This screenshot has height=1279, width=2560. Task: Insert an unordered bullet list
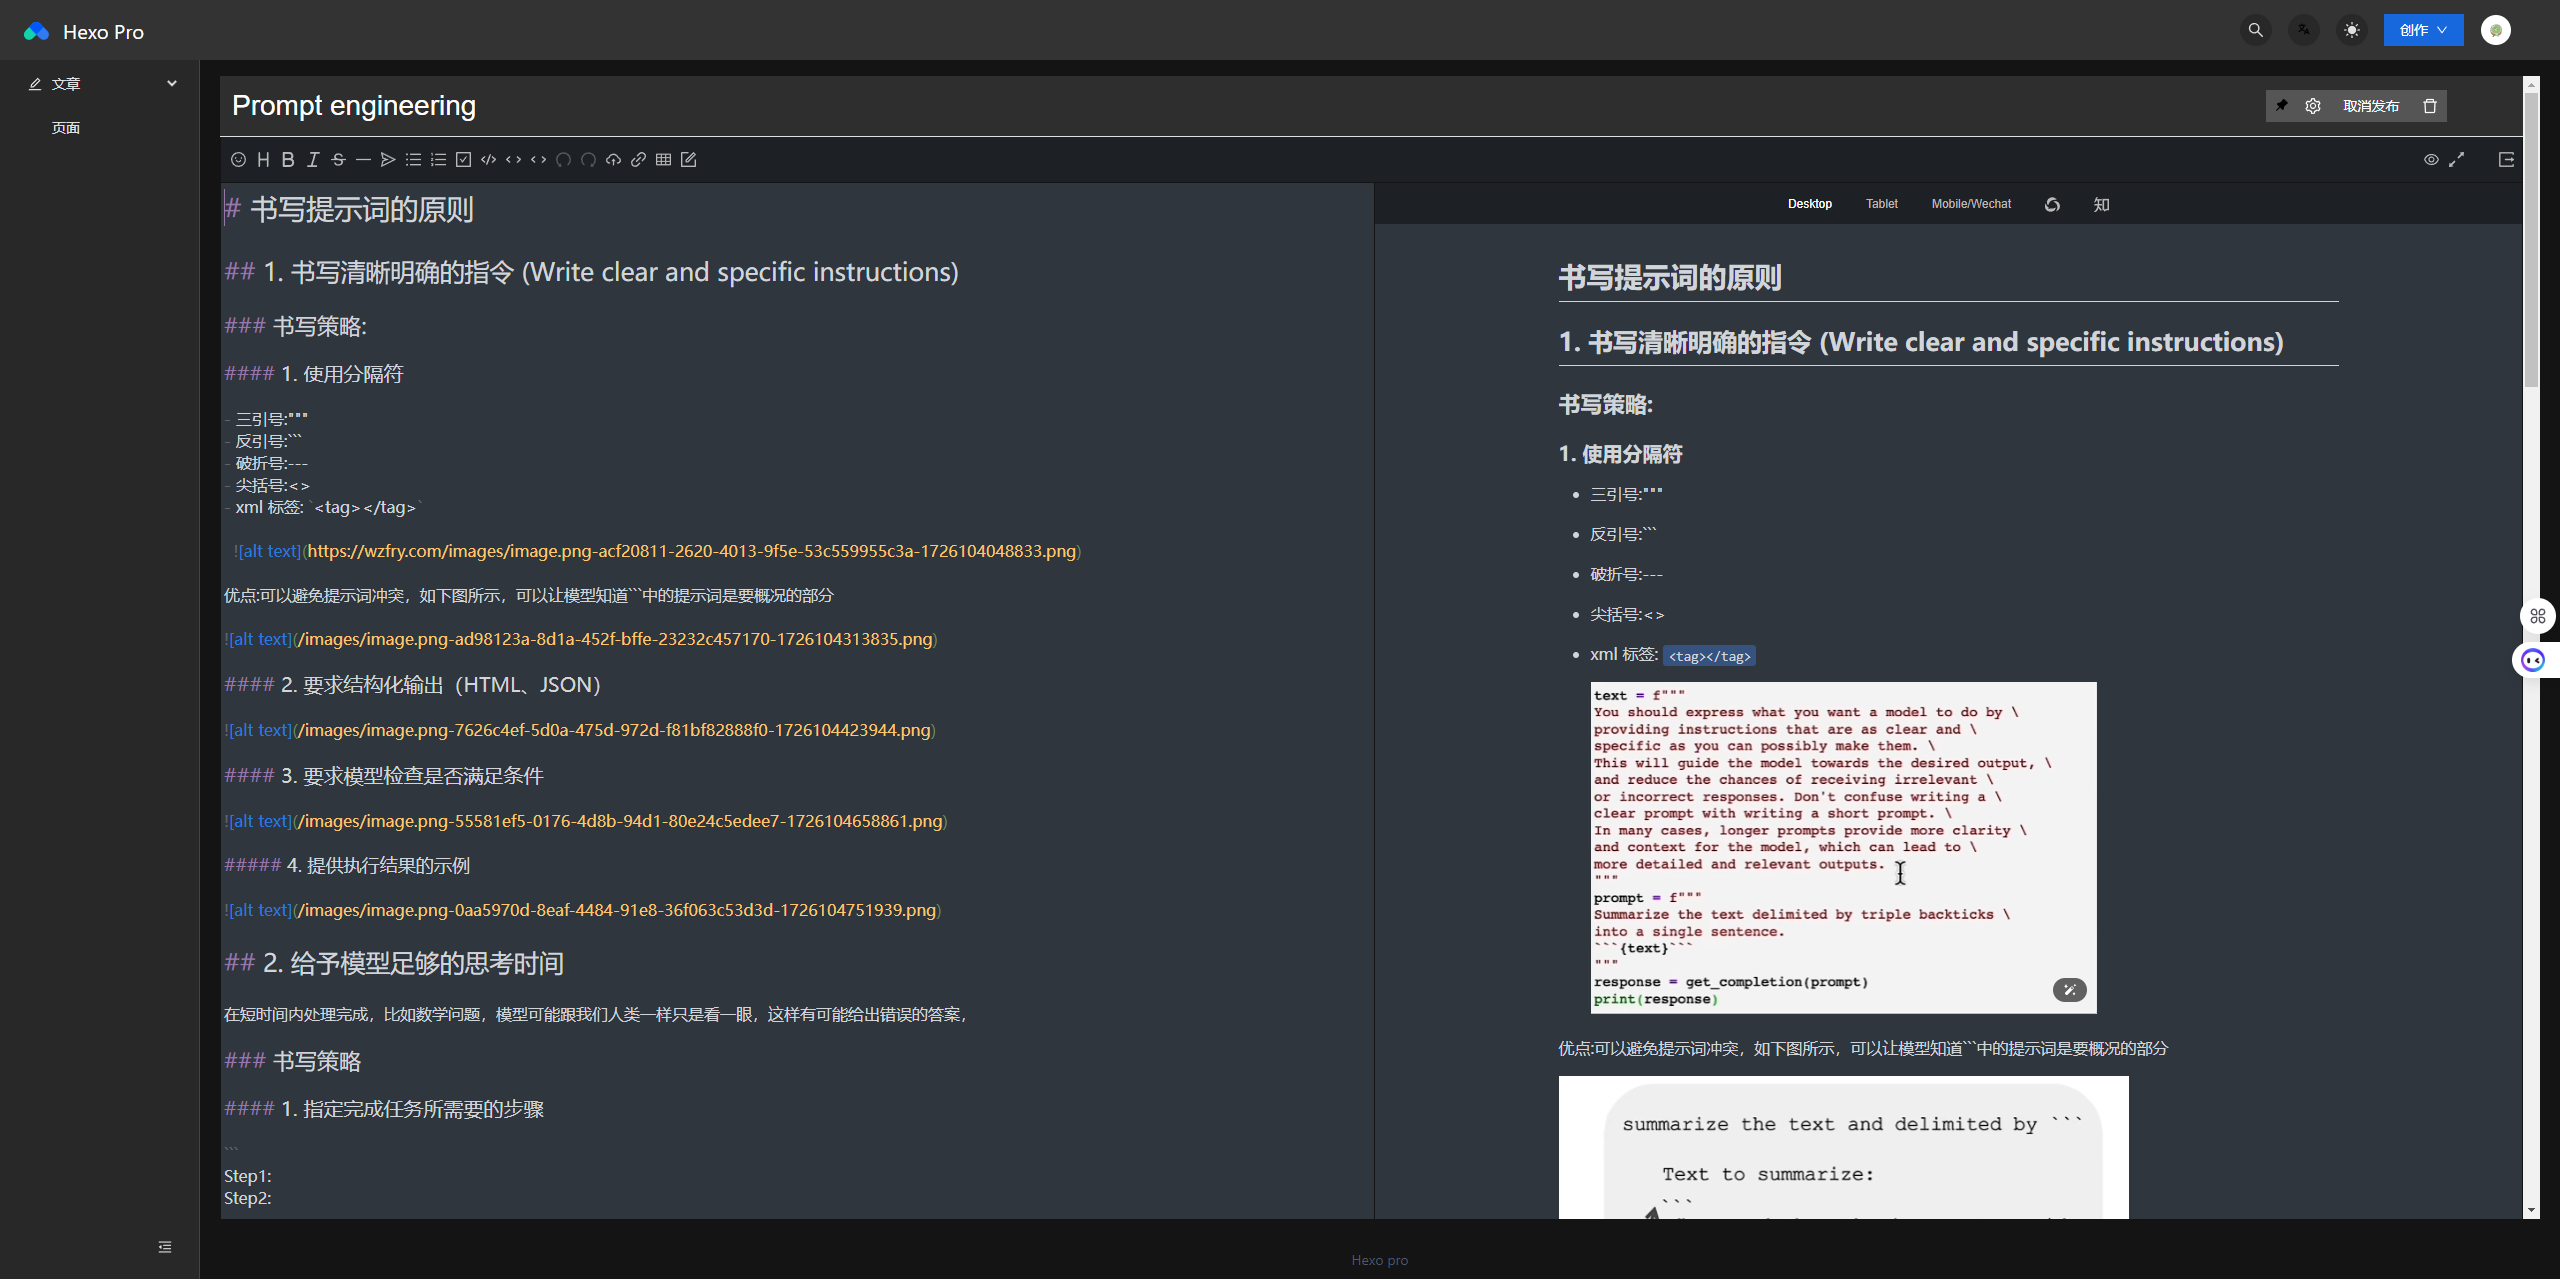coord(413,160)
